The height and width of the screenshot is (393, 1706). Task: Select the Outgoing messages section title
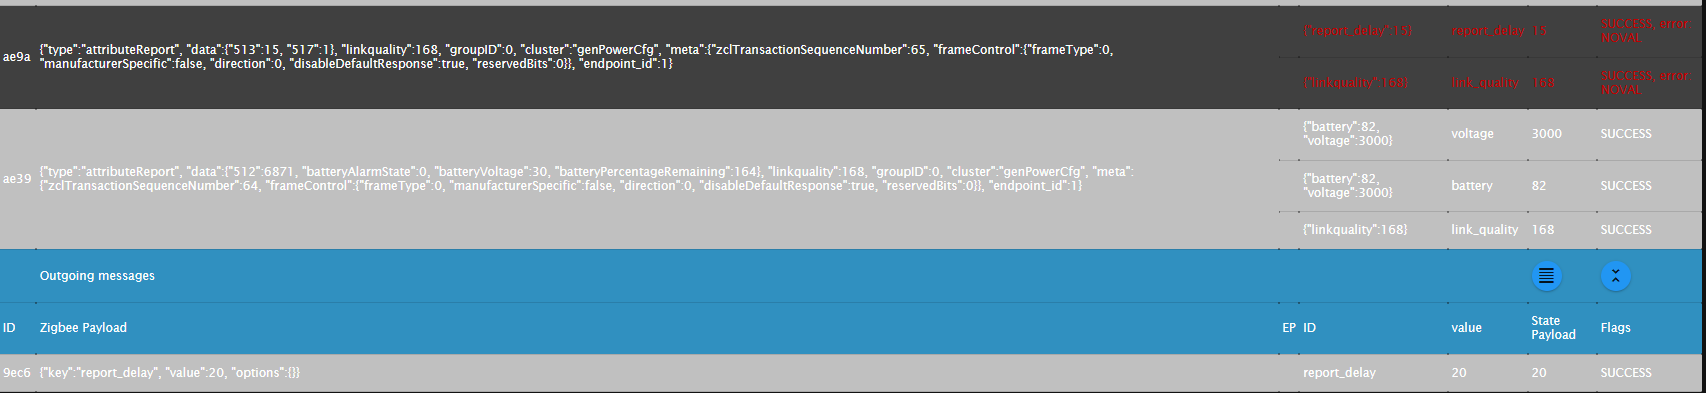click(97, 276)
